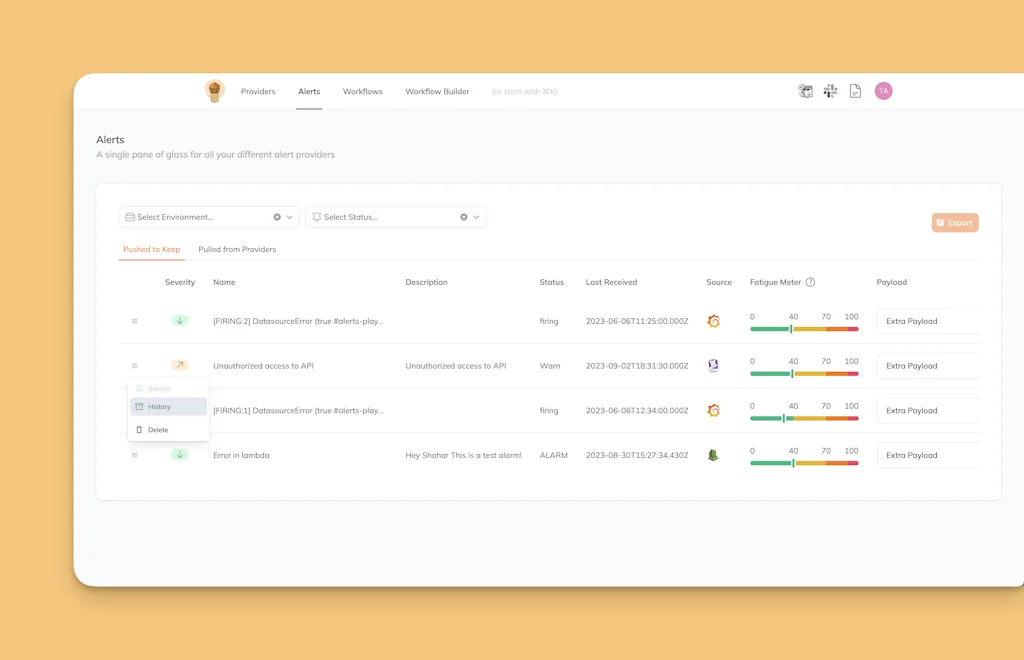Viewport: 1024px width, 660px height.
Task: Click fatigue meter bar for Unauthorized access
Action: point(804,374)
